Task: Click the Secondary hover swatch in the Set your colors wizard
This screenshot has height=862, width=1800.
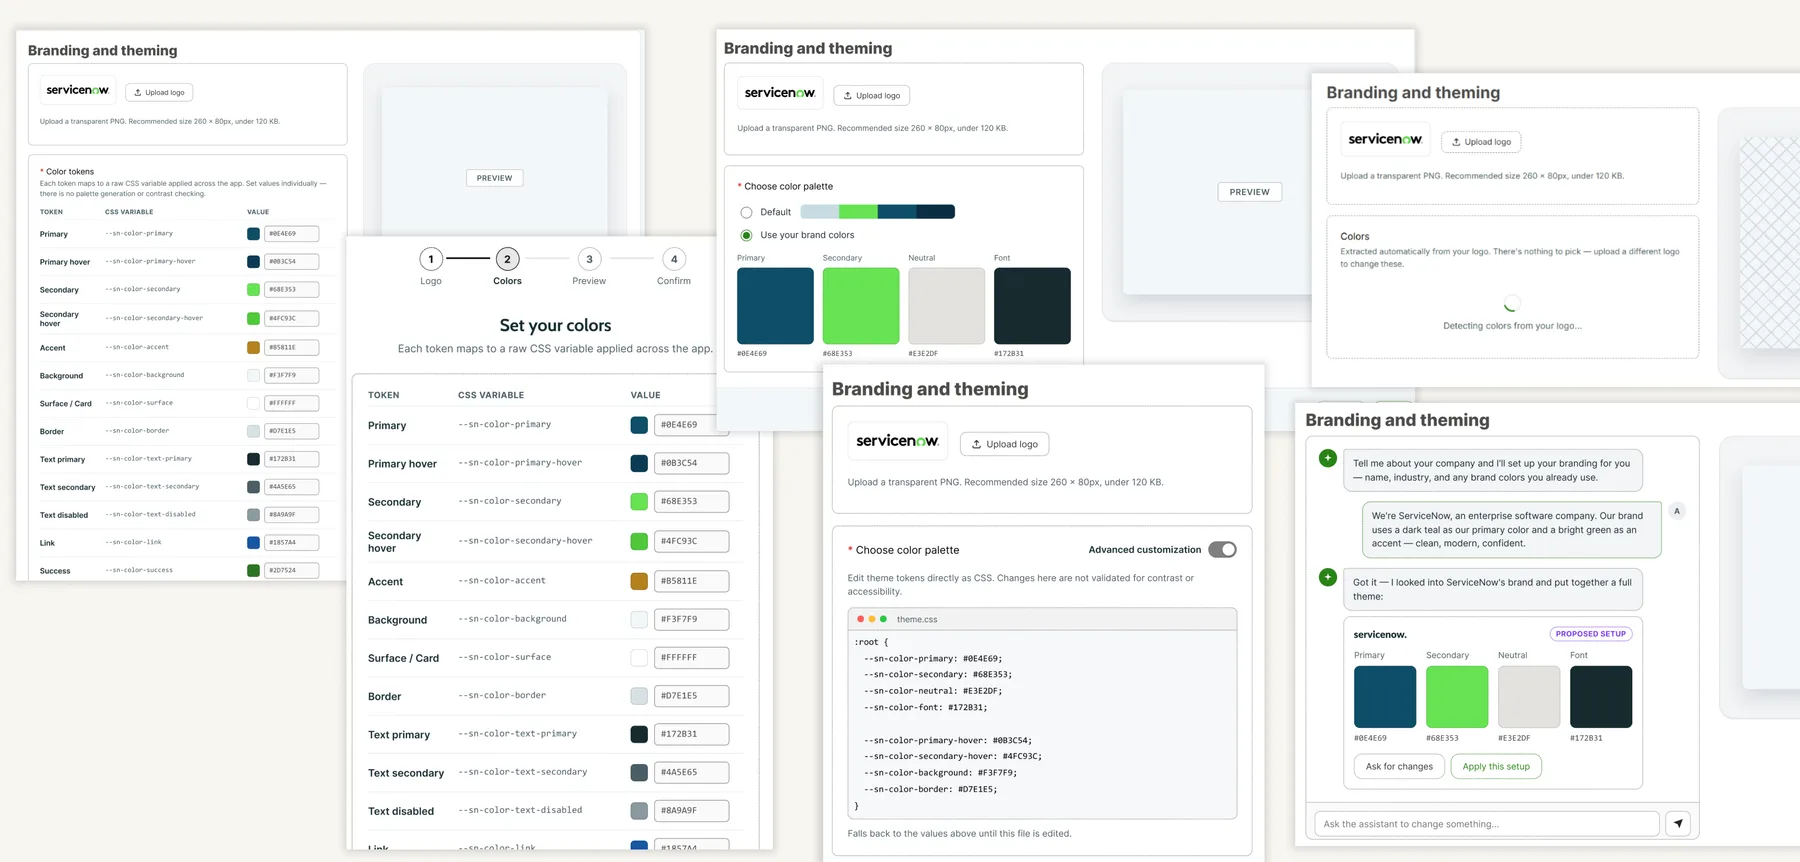Action: pyautogui.click(x=639, y=541)
